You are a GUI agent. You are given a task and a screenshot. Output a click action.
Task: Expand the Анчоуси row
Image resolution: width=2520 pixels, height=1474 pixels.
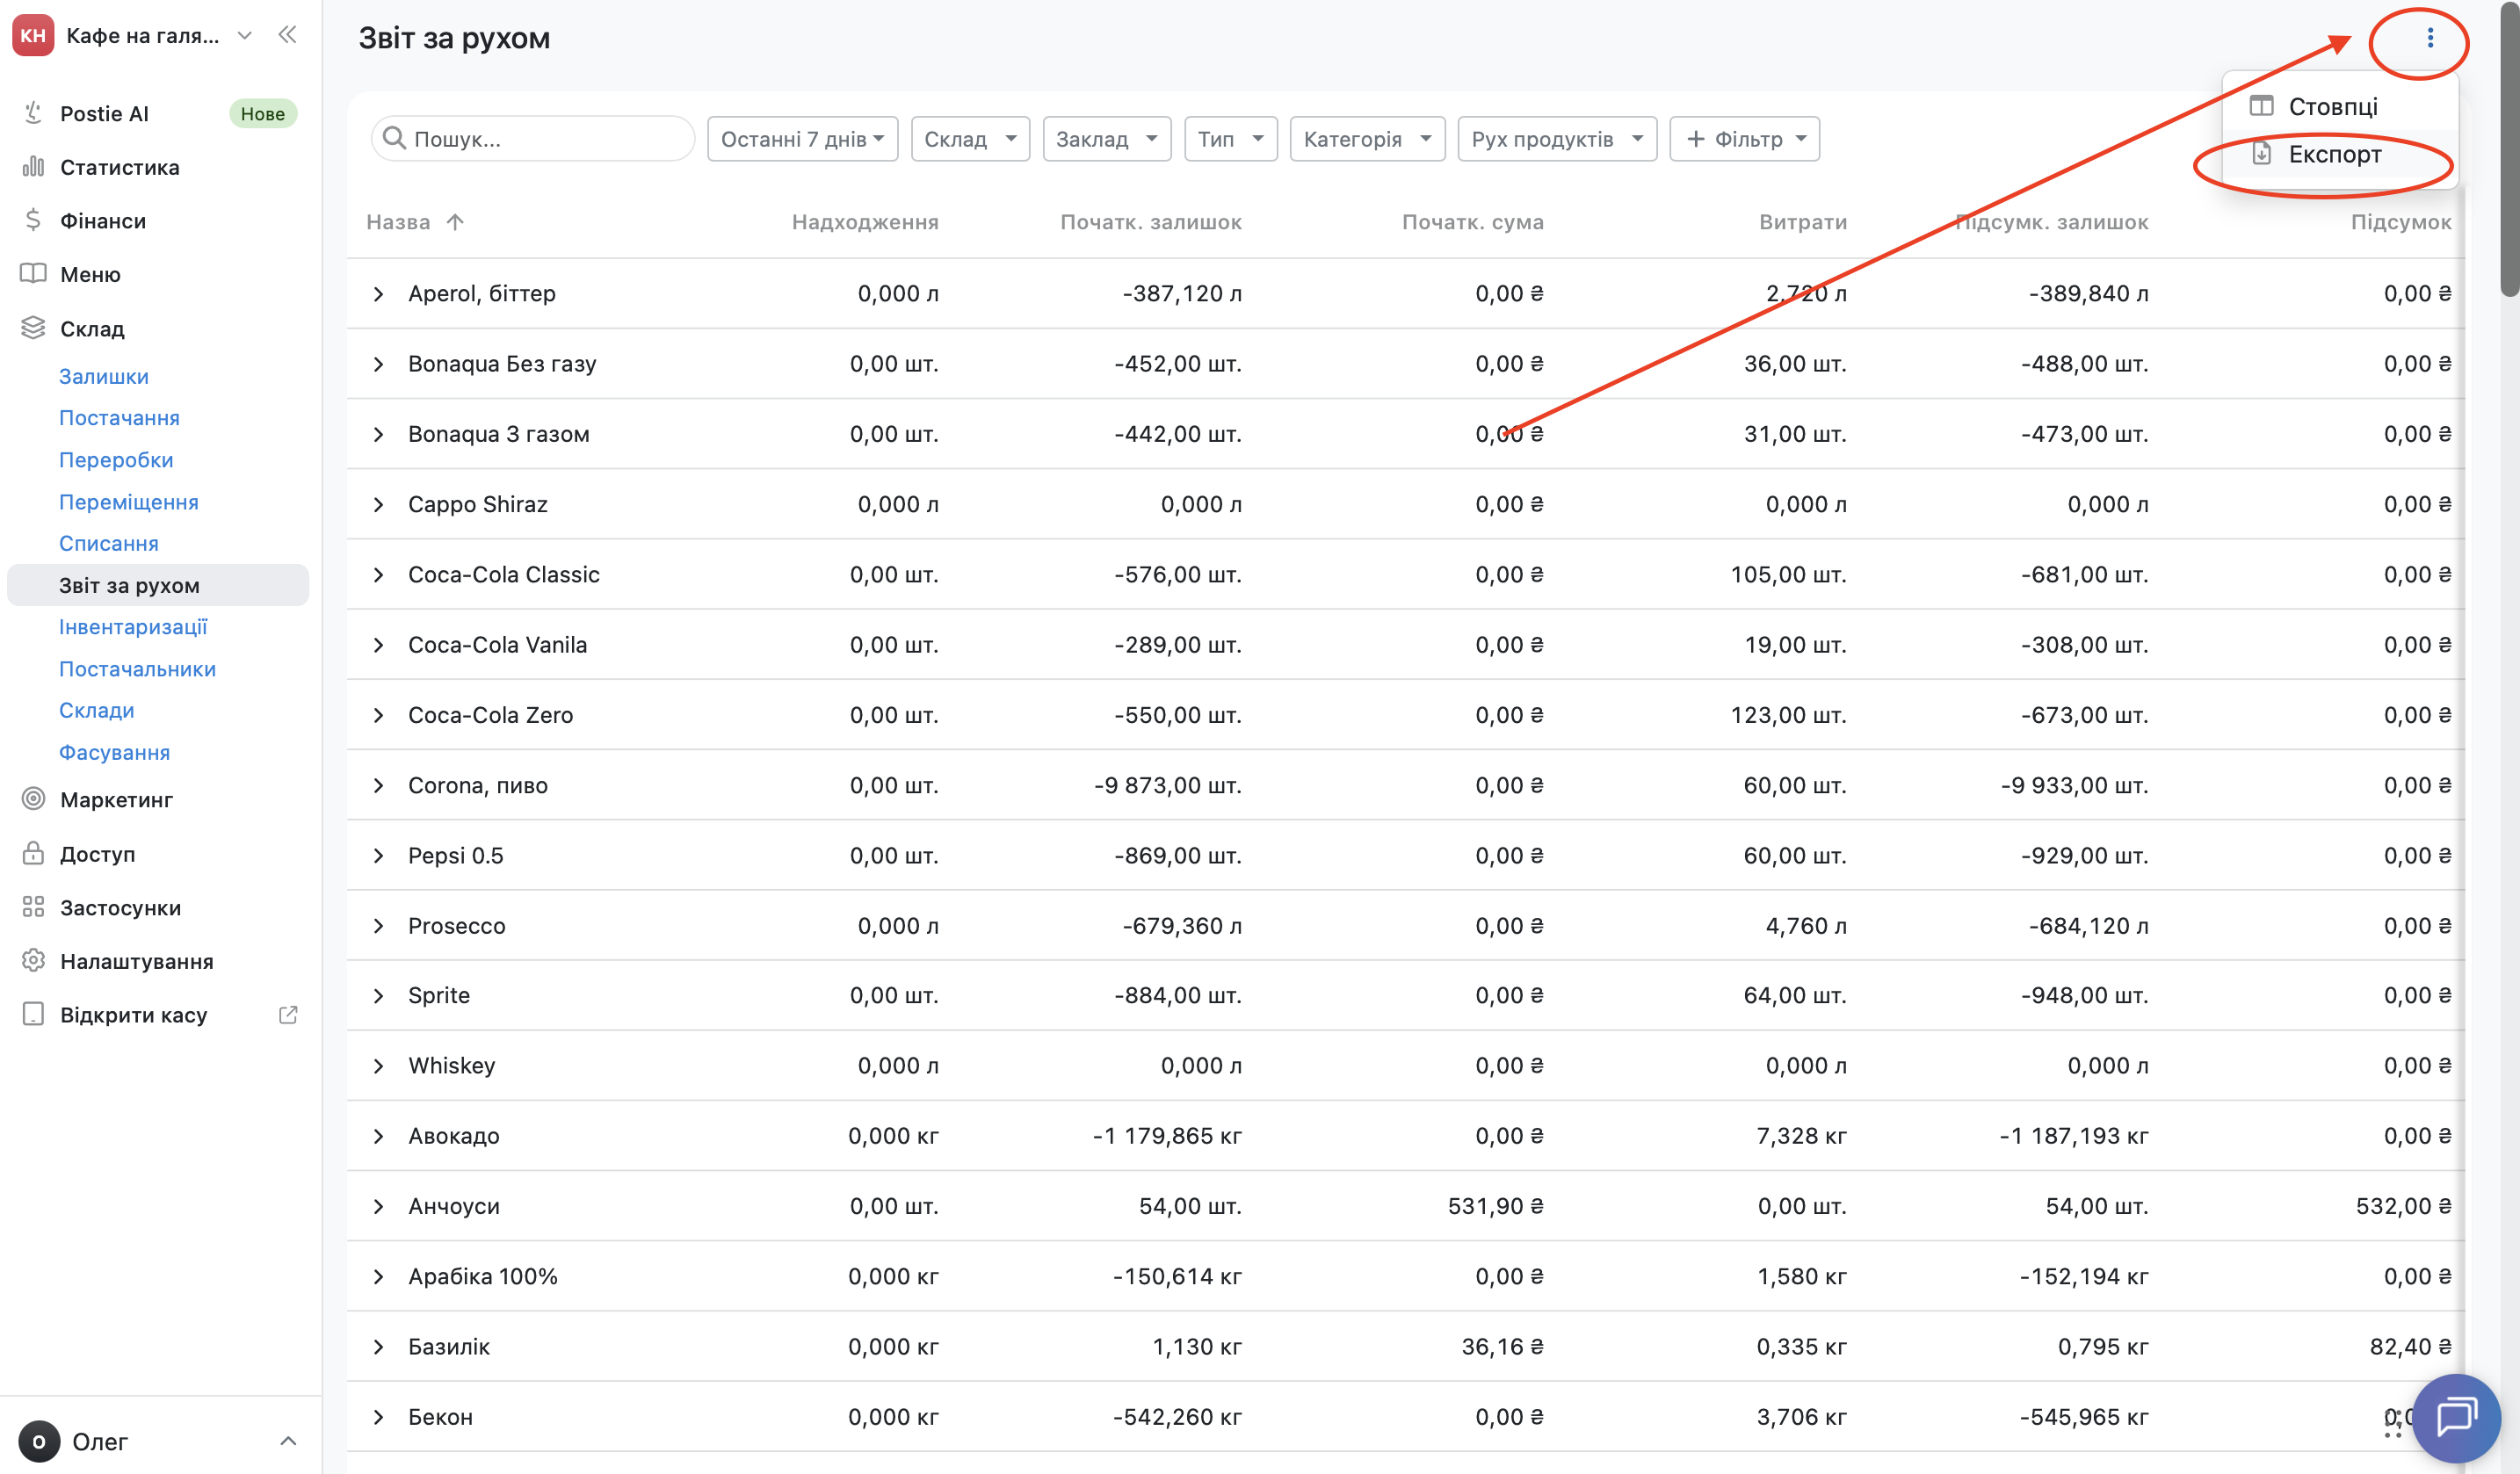coord(378,1206)
